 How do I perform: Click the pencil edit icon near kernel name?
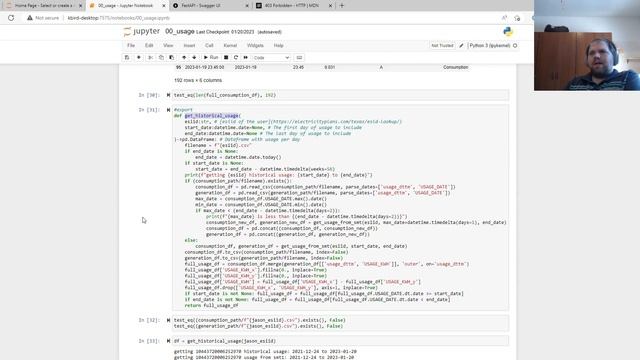461,46
